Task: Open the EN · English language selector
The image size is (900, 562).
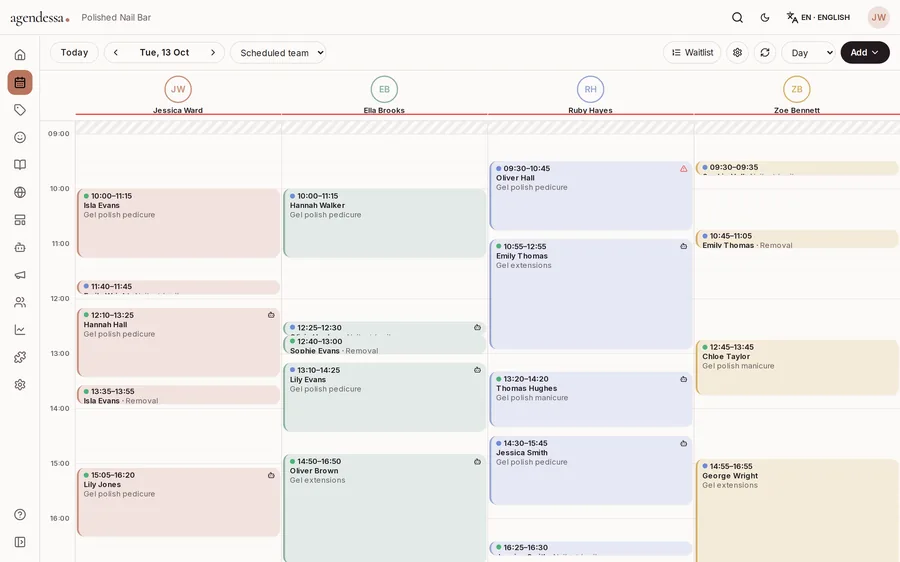Action: pyautogui.click(x=818, y=18)
